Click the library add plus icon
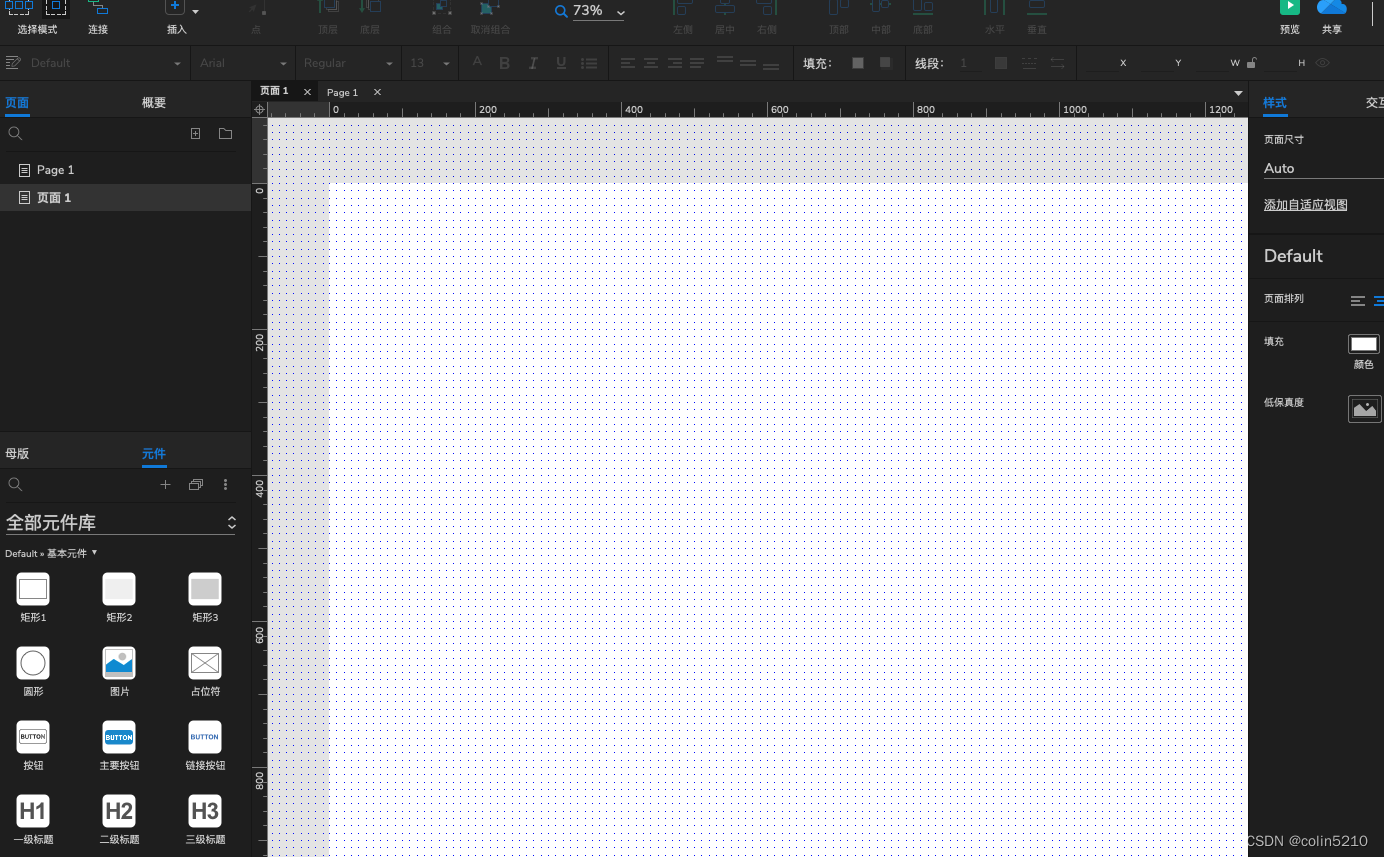Viewport: 1384px width, 857px height. [166, 485]
